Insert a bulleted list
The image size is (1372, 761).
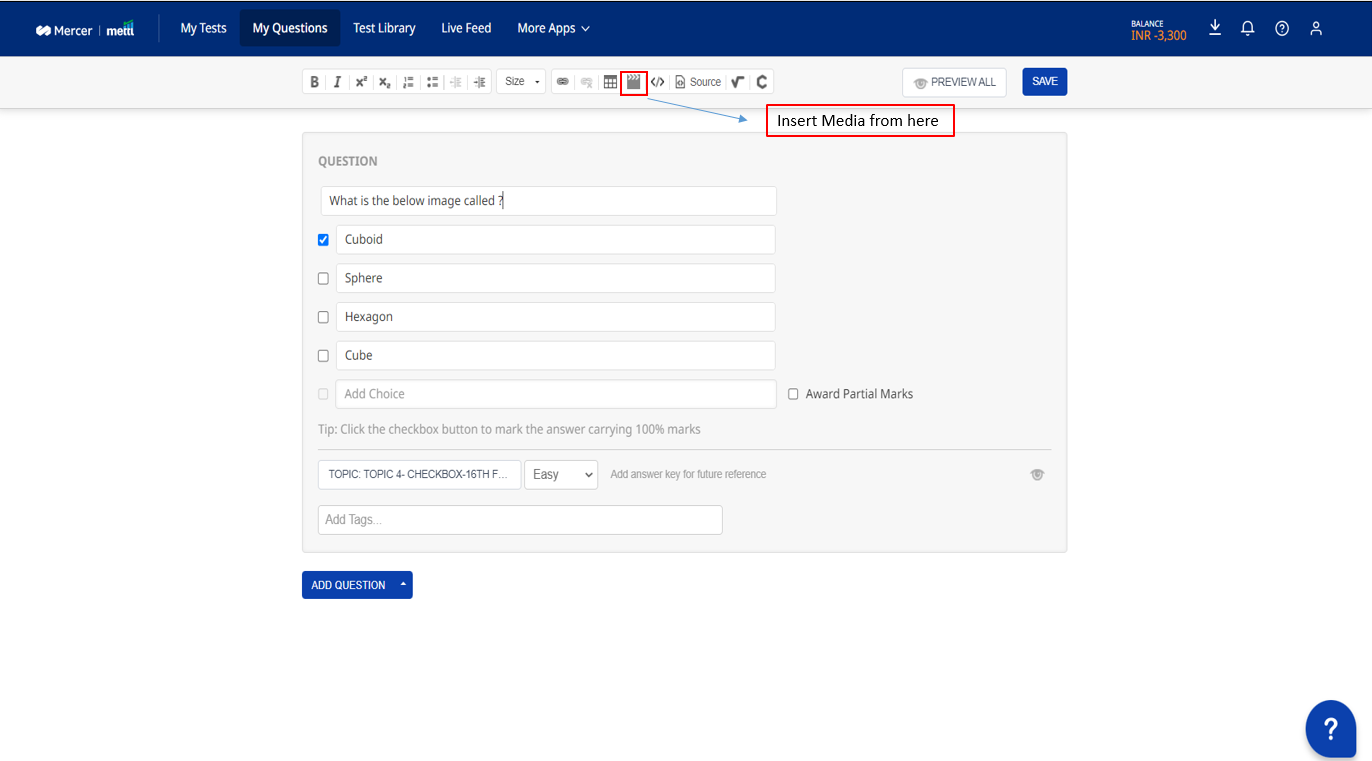click(432, 82)
